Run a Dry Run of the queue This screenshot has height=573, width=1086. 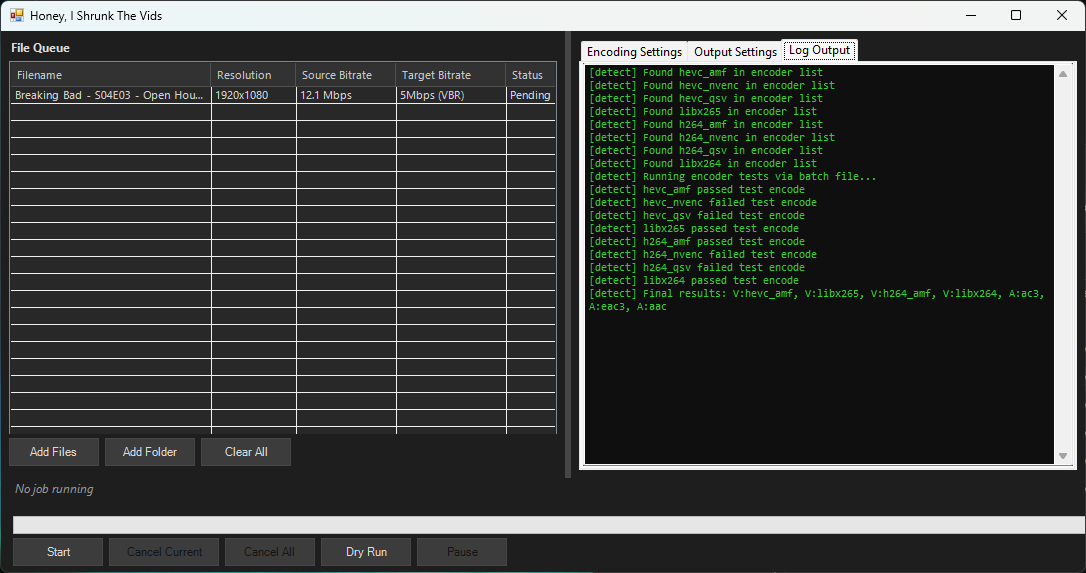366,552
